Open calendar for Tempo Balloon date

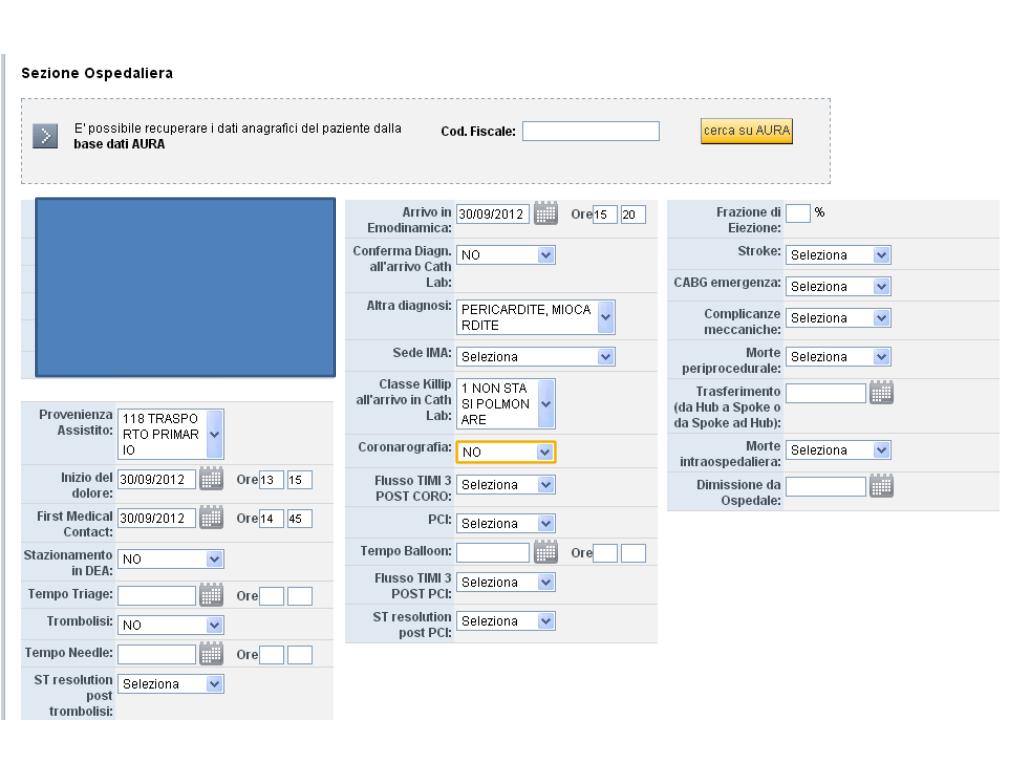[546, 552]
